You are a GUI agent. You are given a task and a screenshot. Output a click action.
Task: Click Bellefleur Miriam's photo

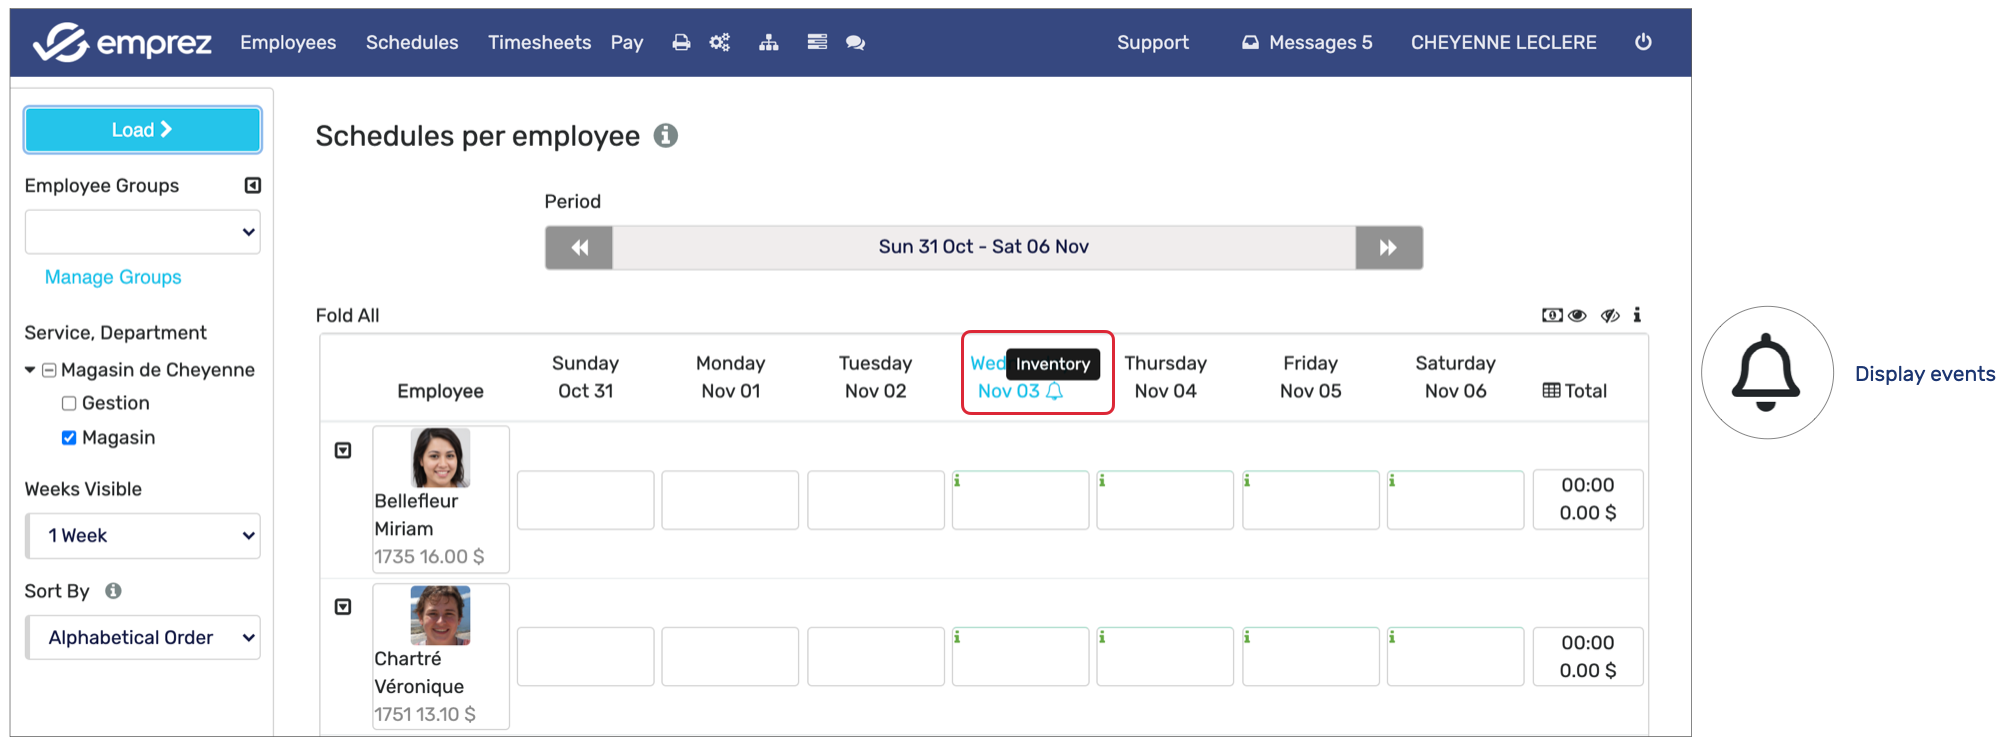point(440,458)
